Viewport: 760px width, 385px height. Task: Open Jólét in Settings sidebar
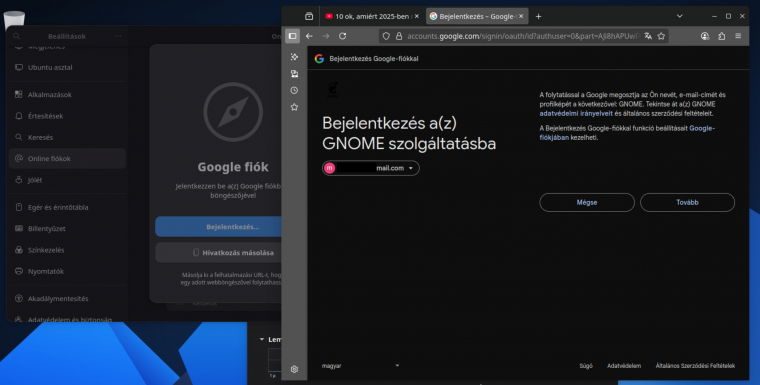[67, 180]
